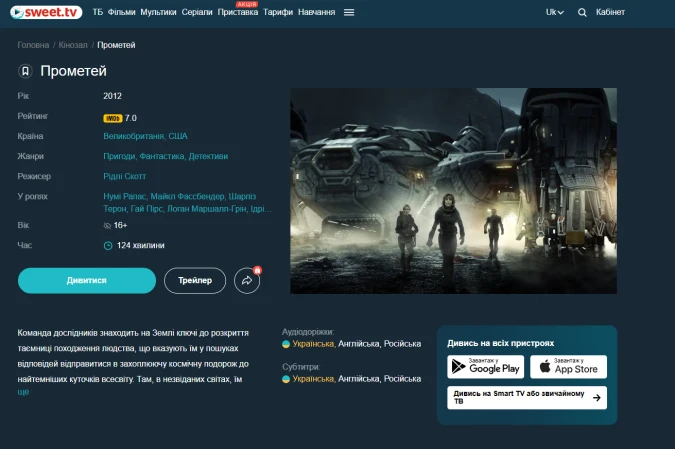
Task: Open the Uk language dropdown
Action: [554, 12]
